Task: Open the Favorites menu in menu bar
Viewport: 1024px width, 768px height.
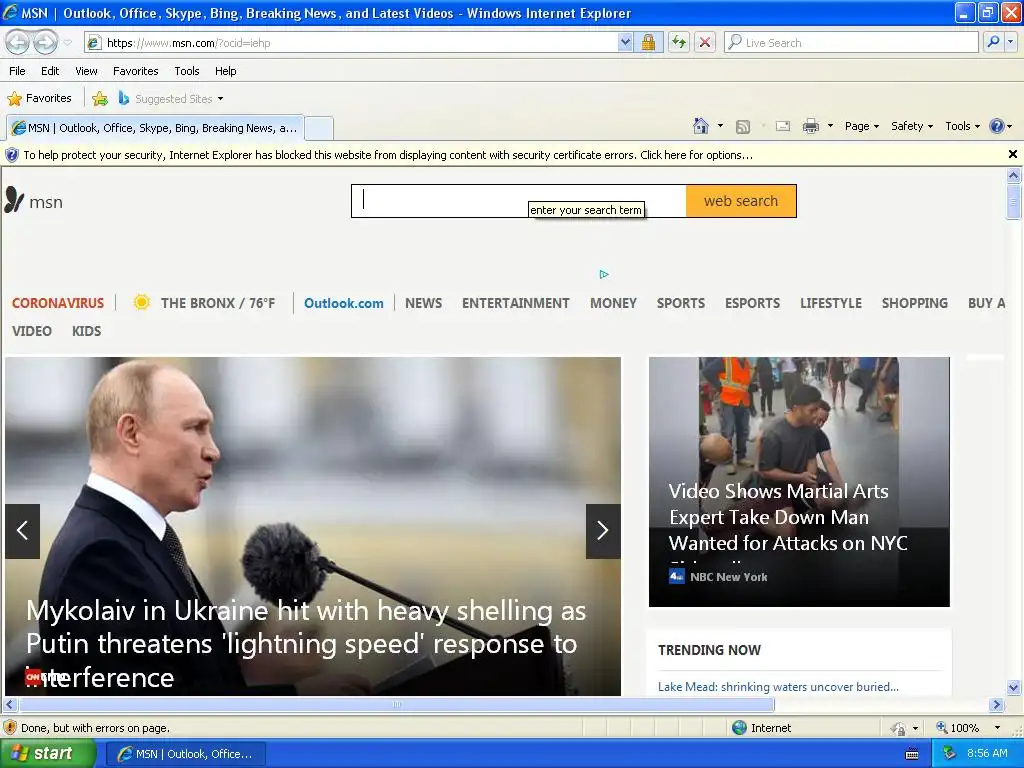Action: click(x=136, y=71)
